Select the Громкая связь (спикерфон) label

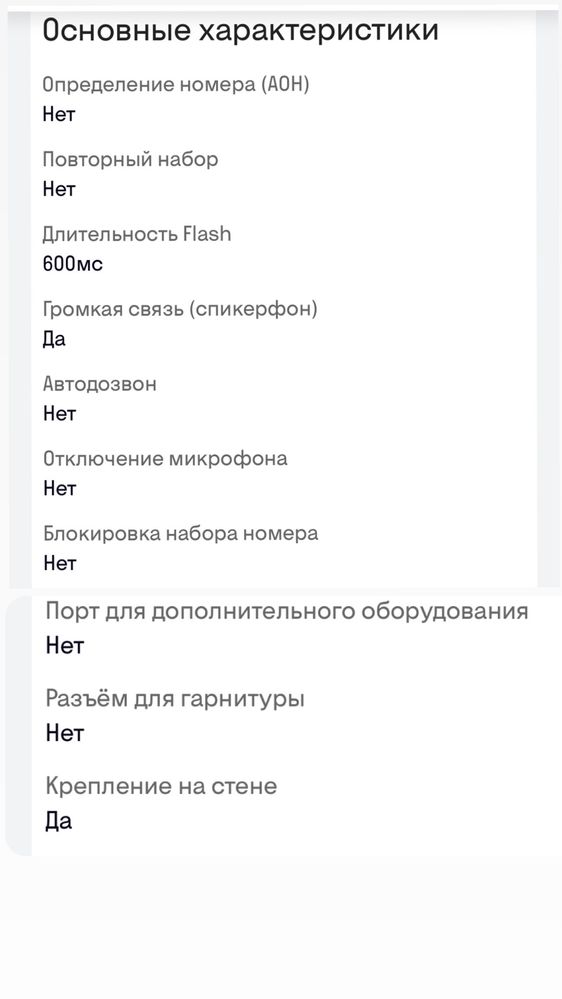[180, 309]
